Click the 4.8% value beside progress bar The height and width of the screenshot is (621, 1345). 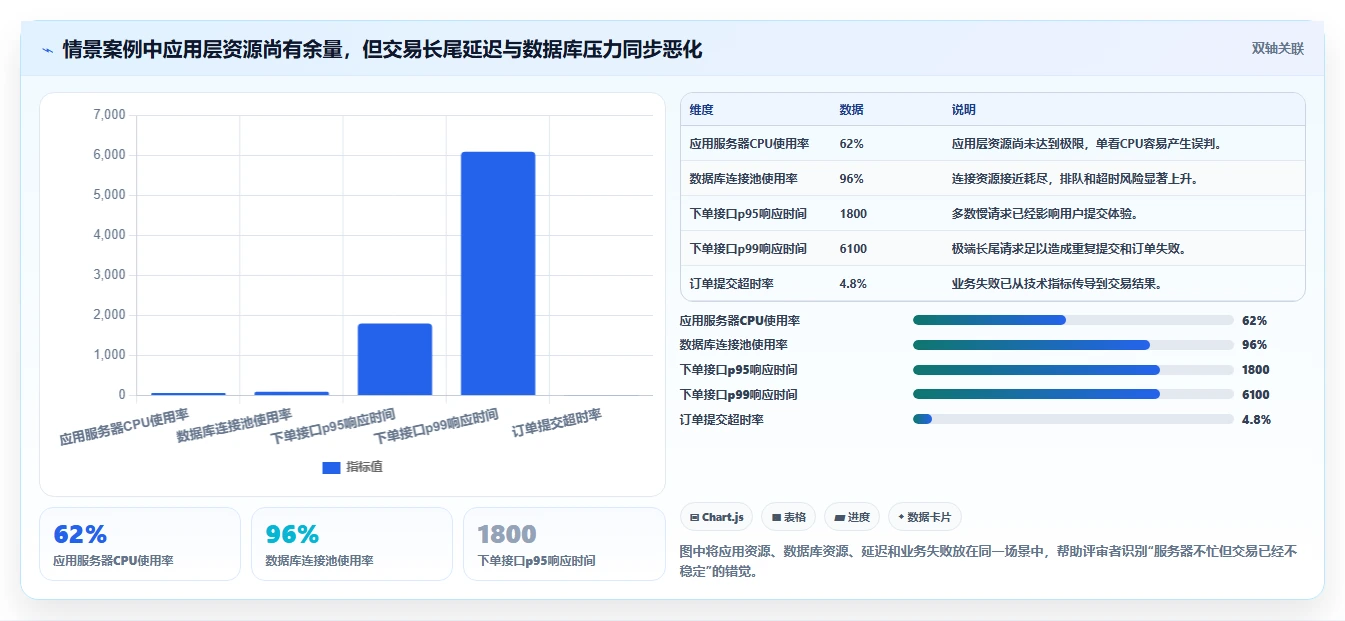pyautogui.click(x=1256, y=420)
